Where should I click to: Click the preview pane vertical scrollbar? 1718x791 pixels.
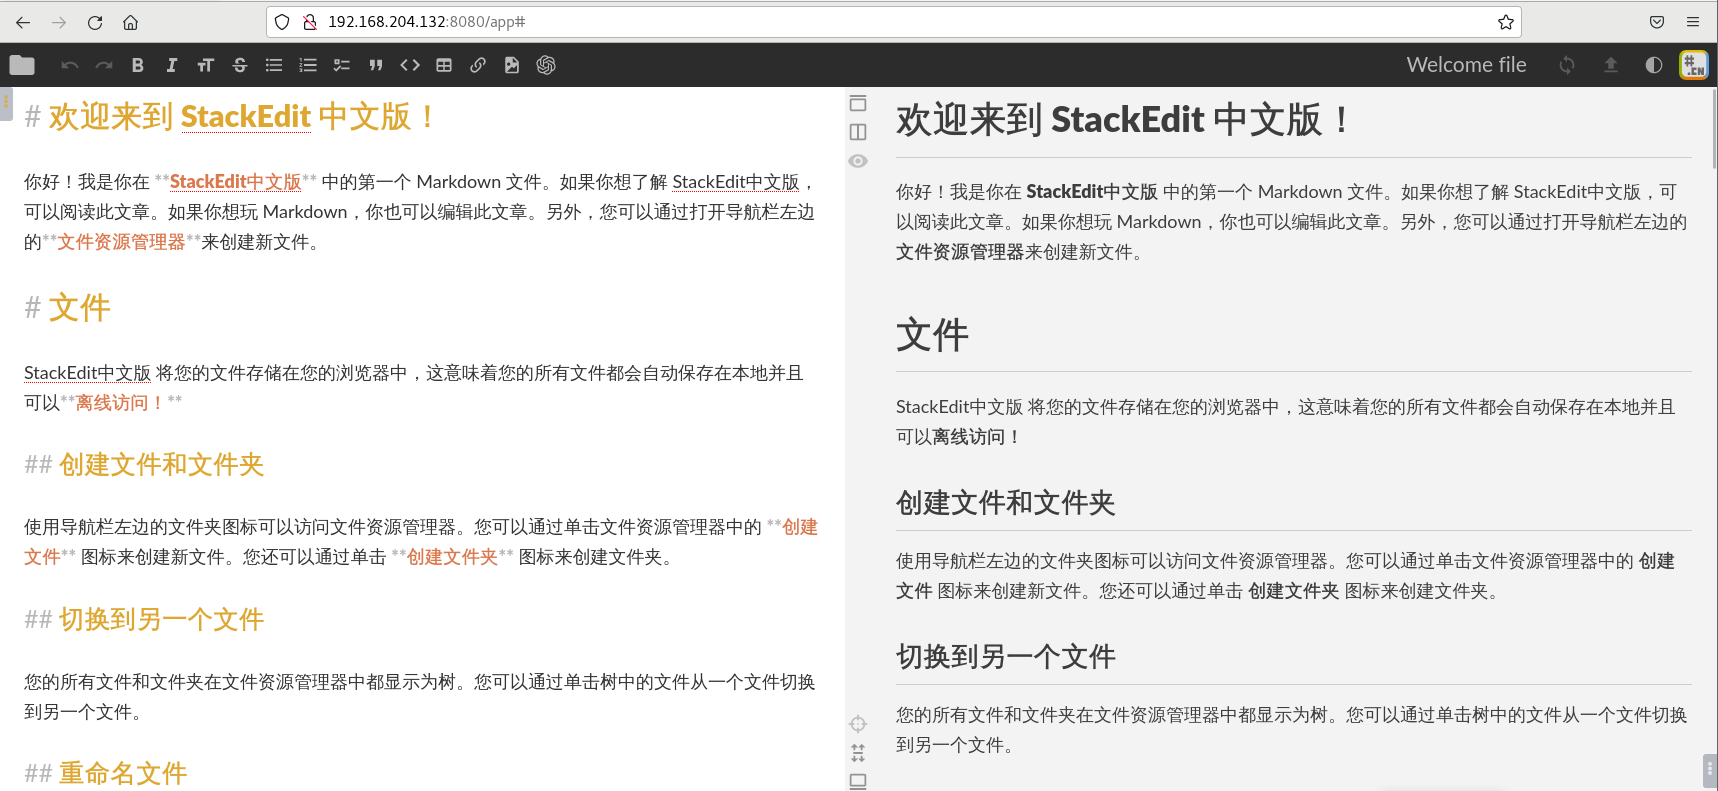1714,128
